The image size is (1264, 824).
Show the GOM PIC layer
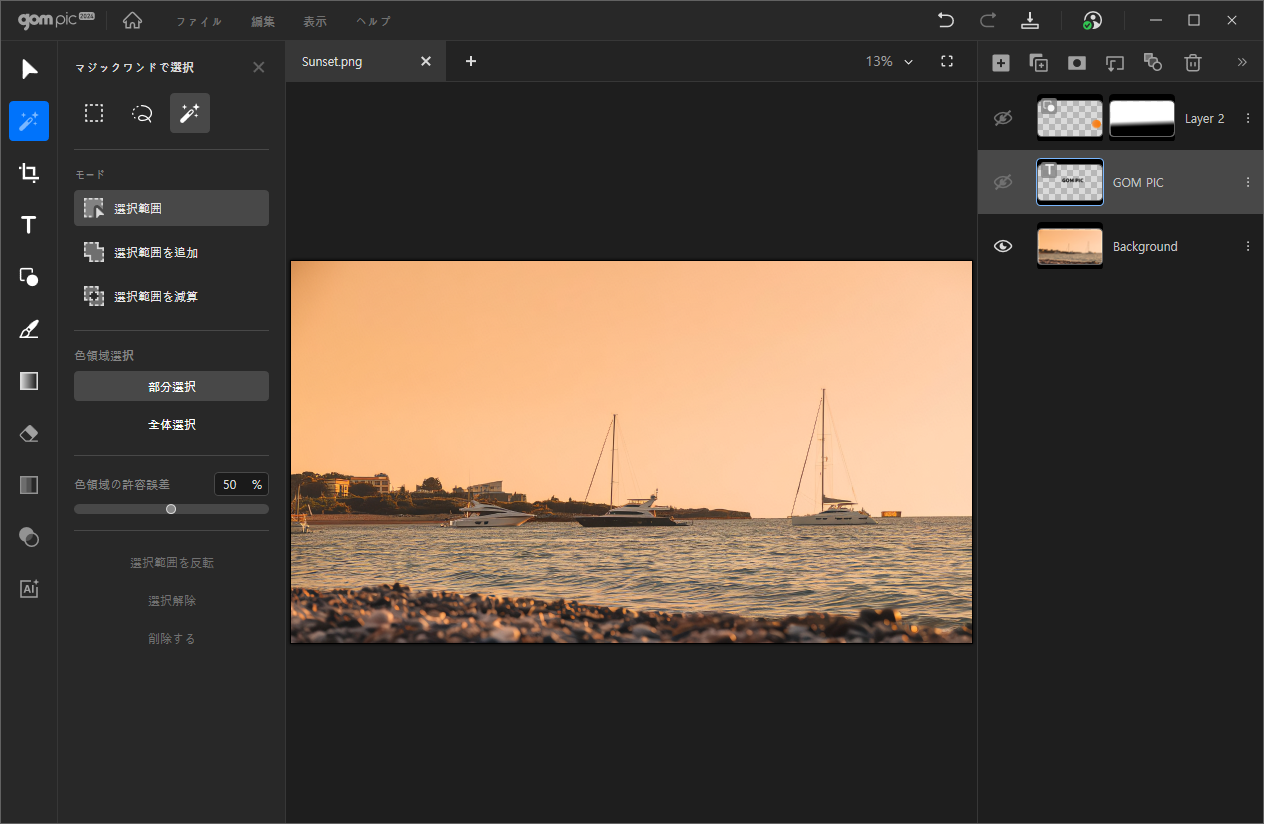[1003, 182]
